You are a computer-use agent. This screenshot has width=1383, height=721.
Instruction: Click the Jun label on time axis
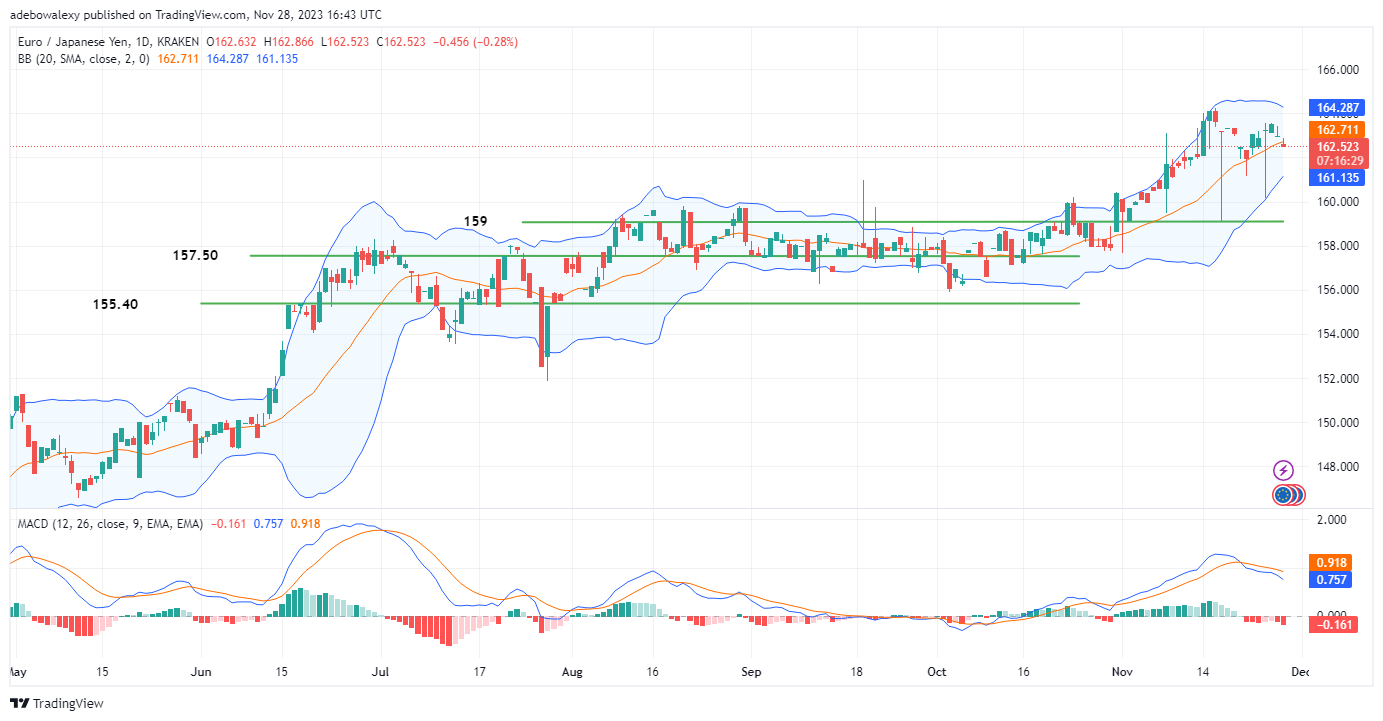(x=201, y=673)
